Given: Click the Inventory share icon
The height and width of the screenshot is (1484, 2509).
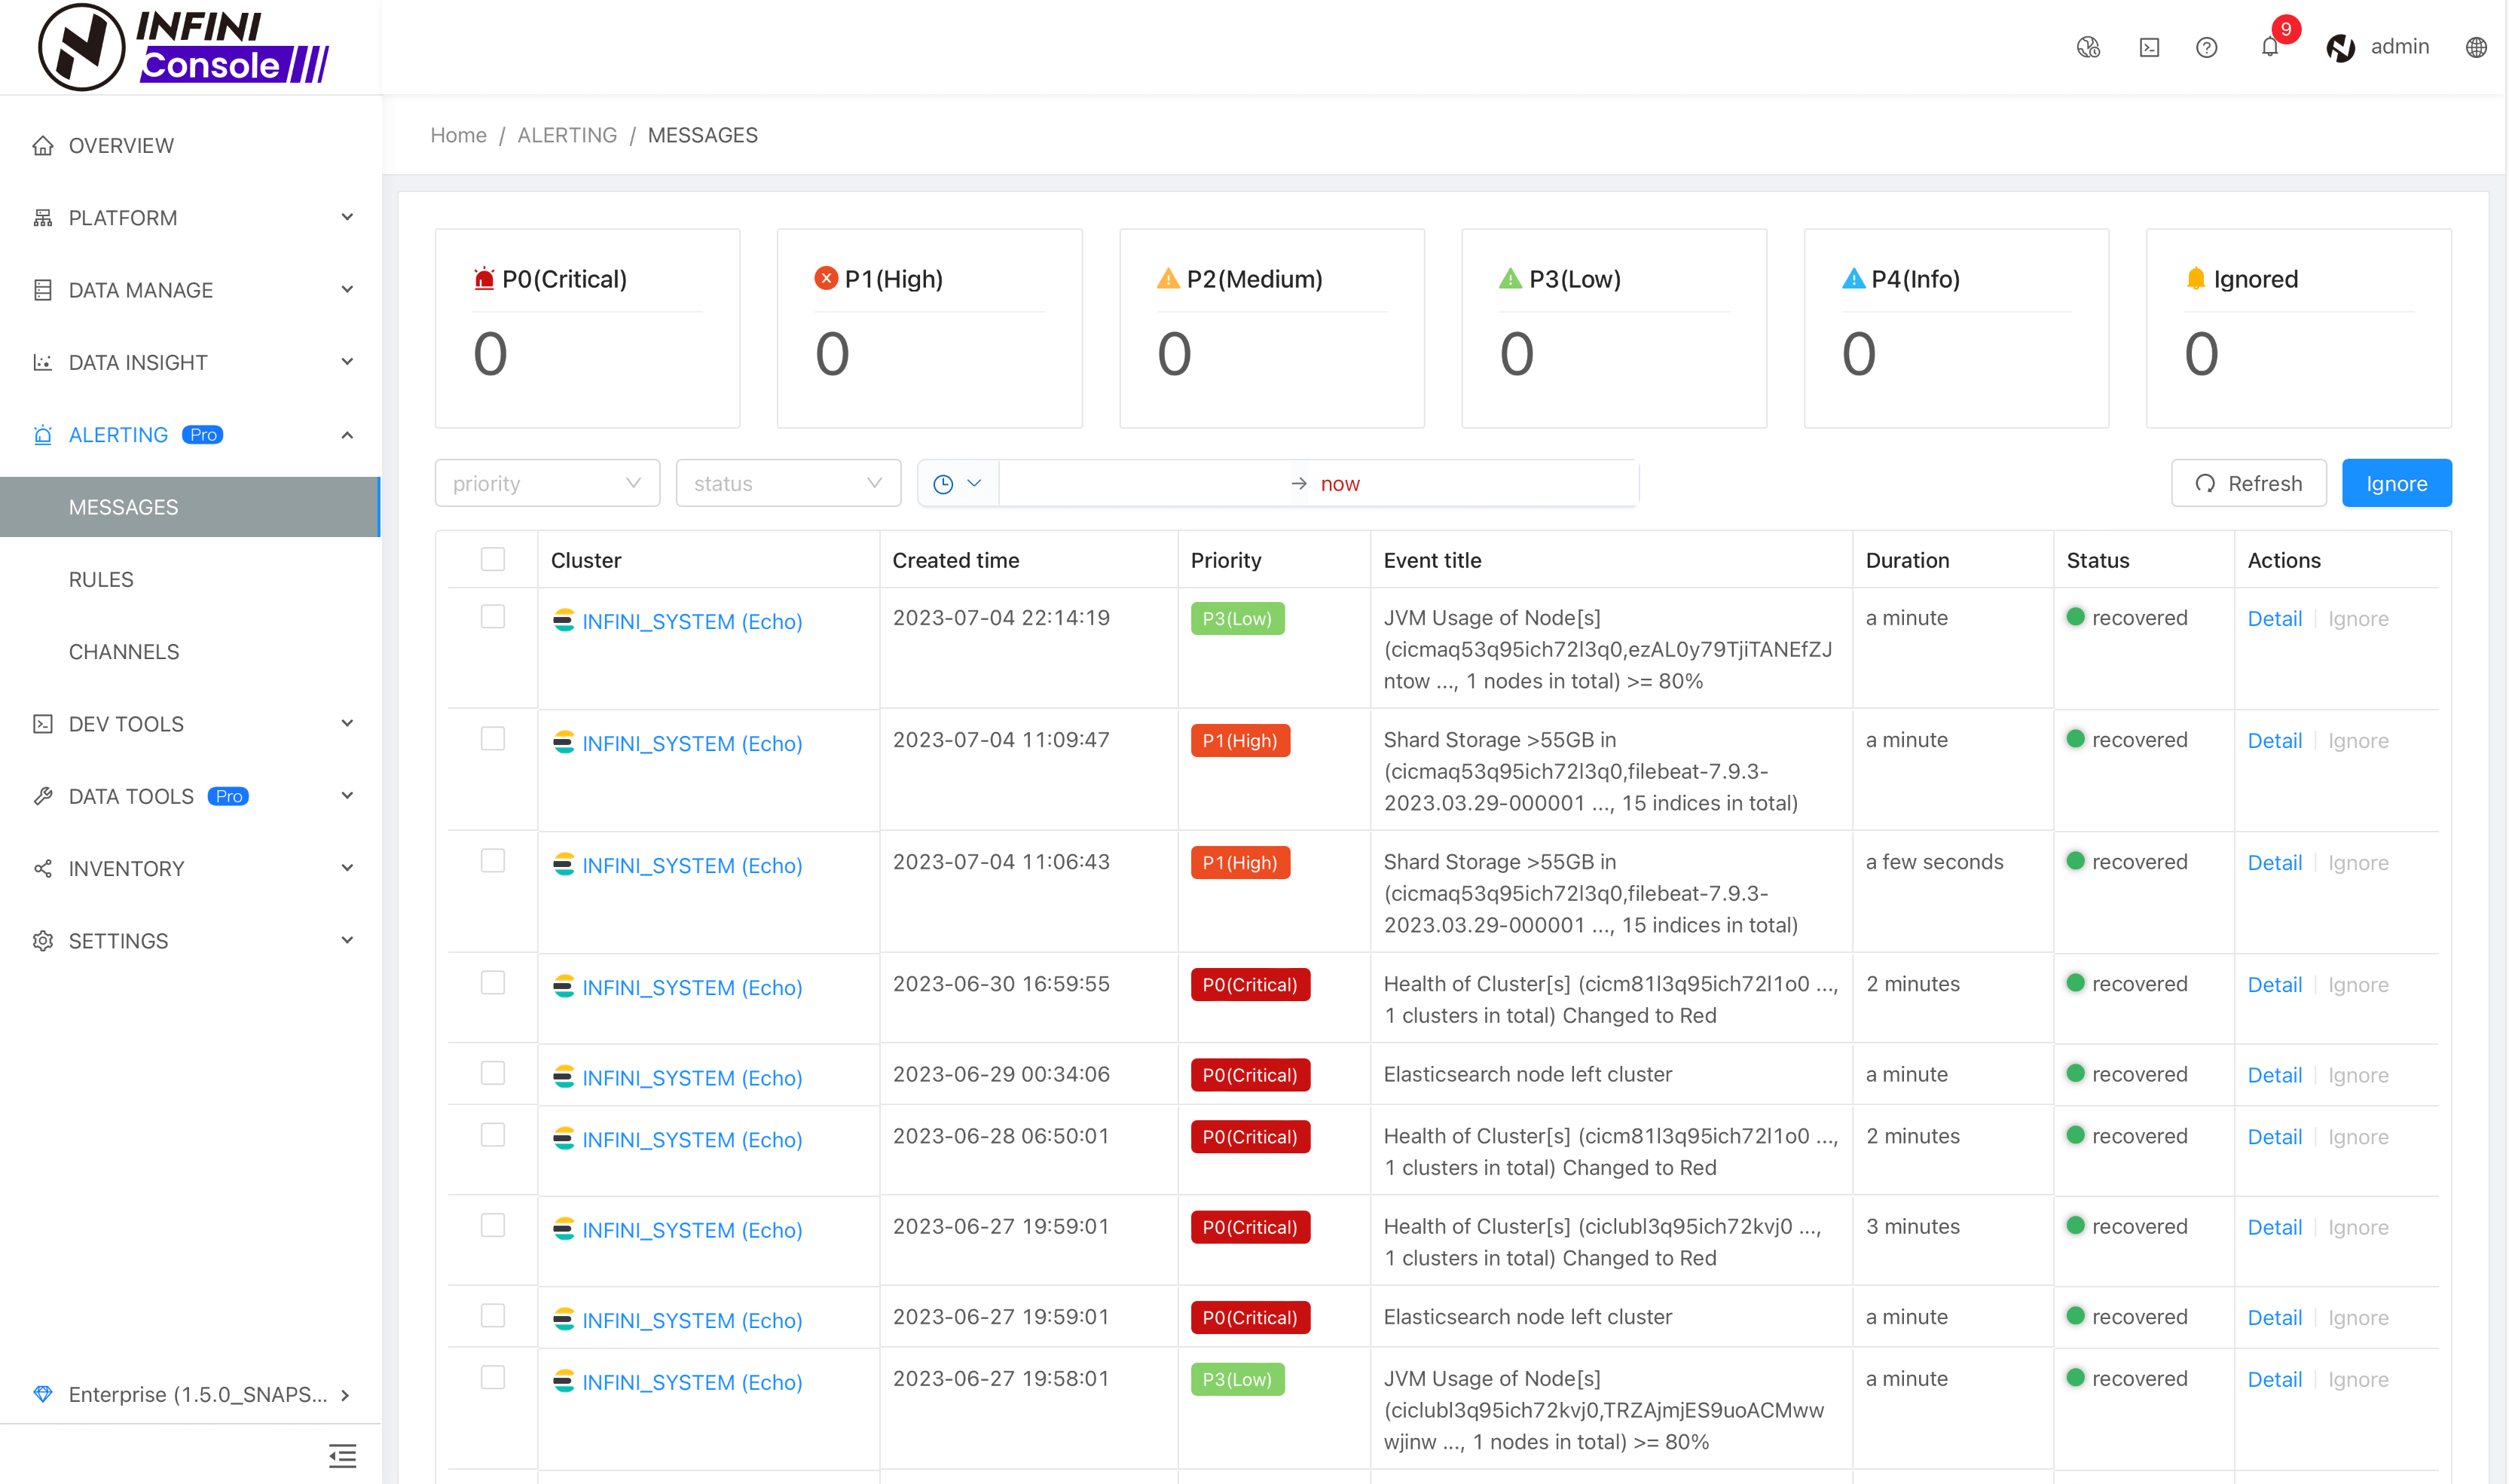Looking at the screenshot, I should click(x=43, y=868).
